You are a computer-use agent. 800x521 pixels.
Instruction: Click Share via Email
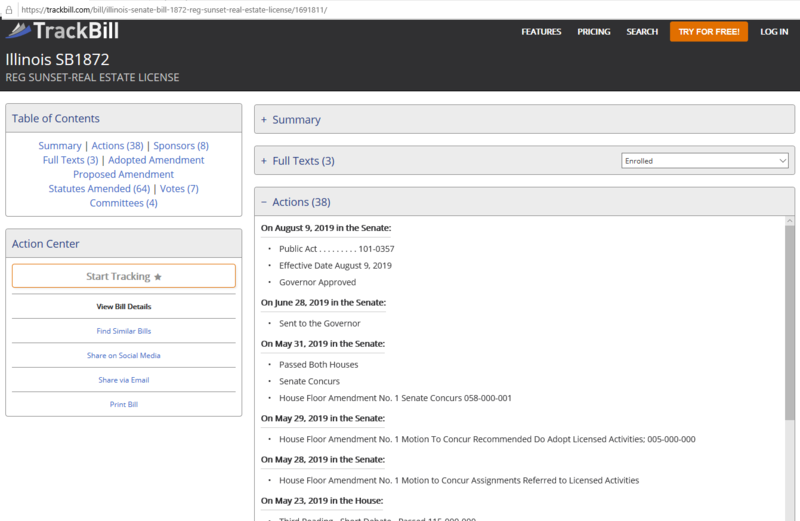click(x=123, y=380)
